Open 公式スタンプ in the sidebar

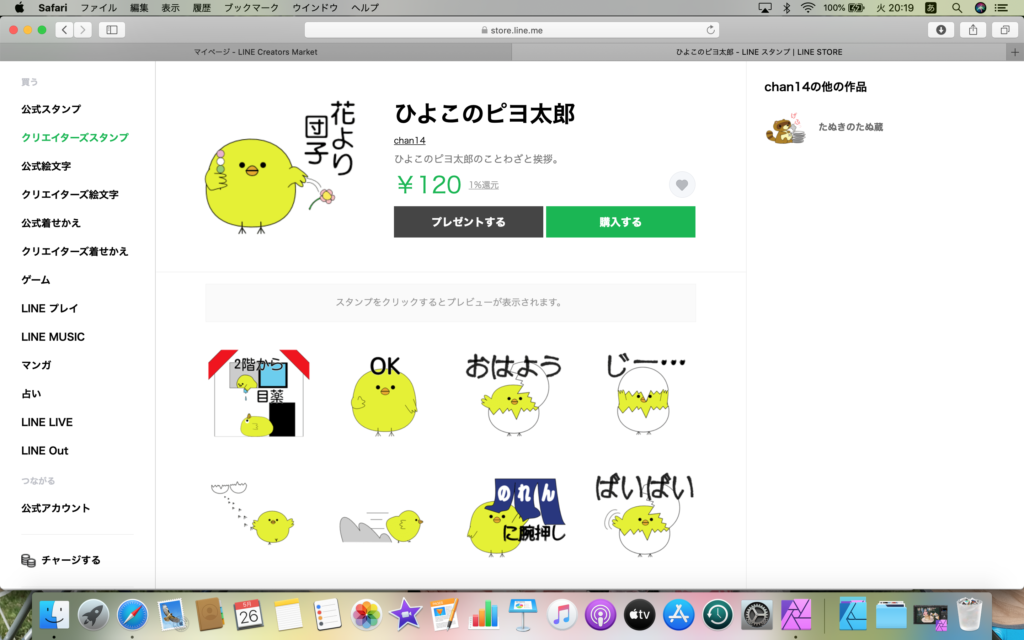(x=51, y=109)
